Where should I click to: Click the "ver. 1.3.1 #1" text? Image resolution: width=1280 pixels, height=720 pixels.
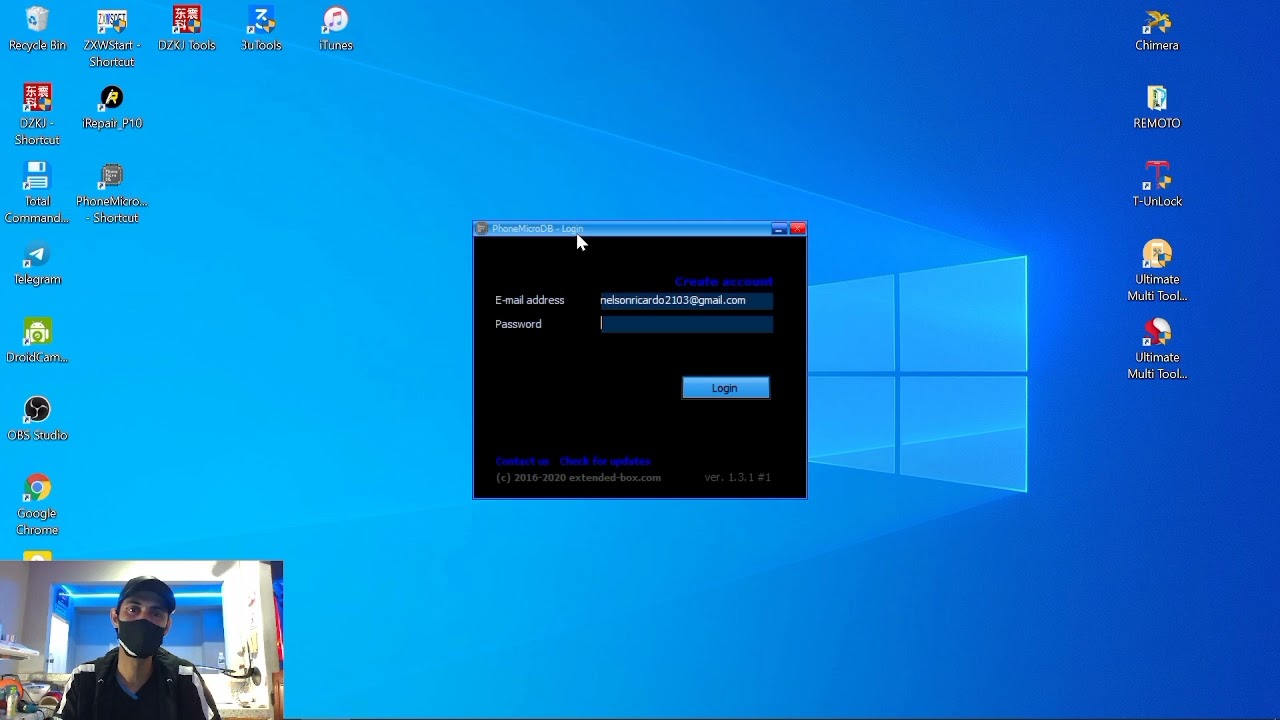point(737,478)
